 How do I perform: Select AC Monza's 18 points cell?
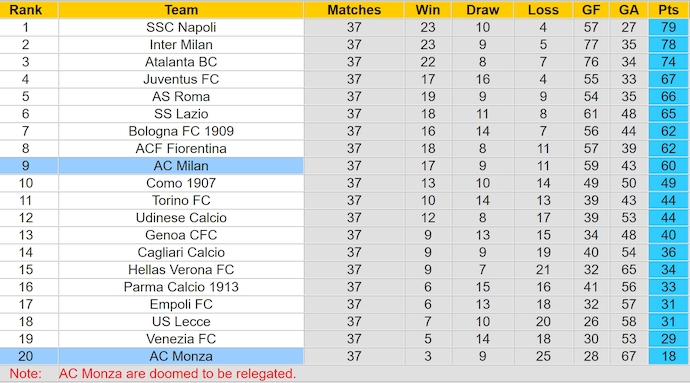(x=668, y=356)
